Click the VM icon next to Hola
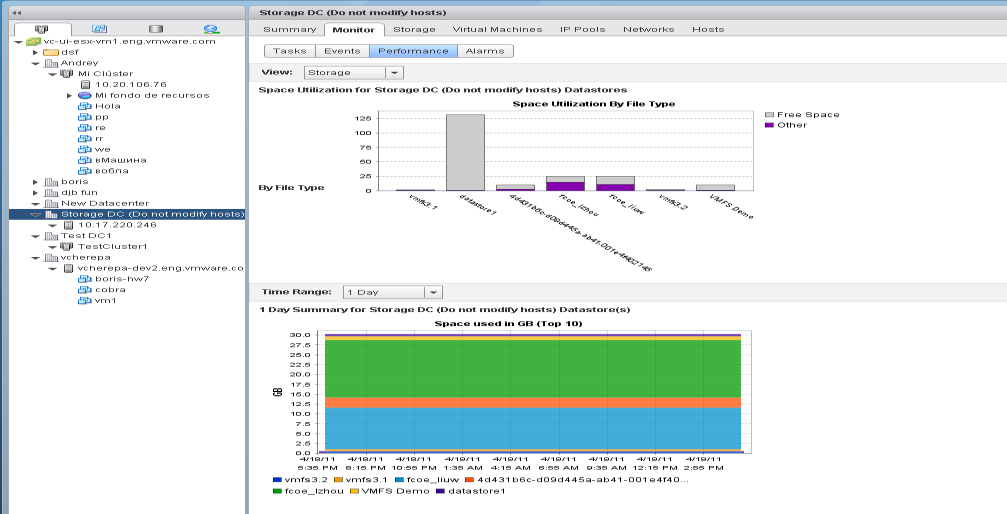This screenshot has width=1007, height=514. (84, 106)
